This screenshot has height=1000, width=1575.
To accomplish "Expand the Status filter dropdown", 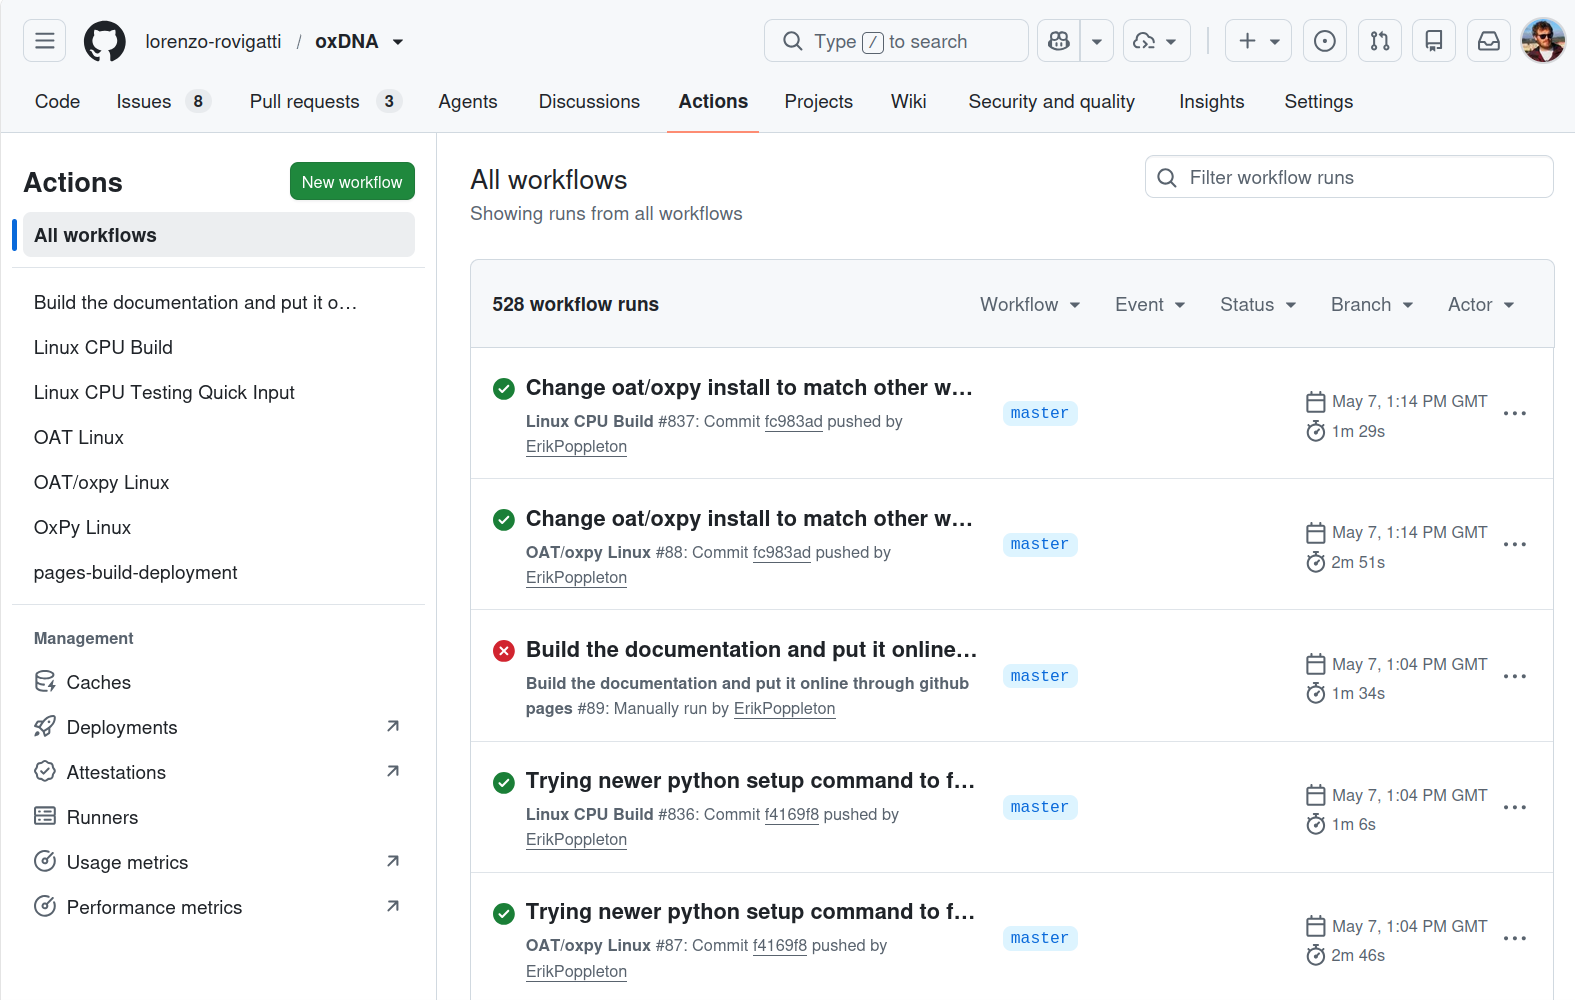I will tap(1258, 304).
